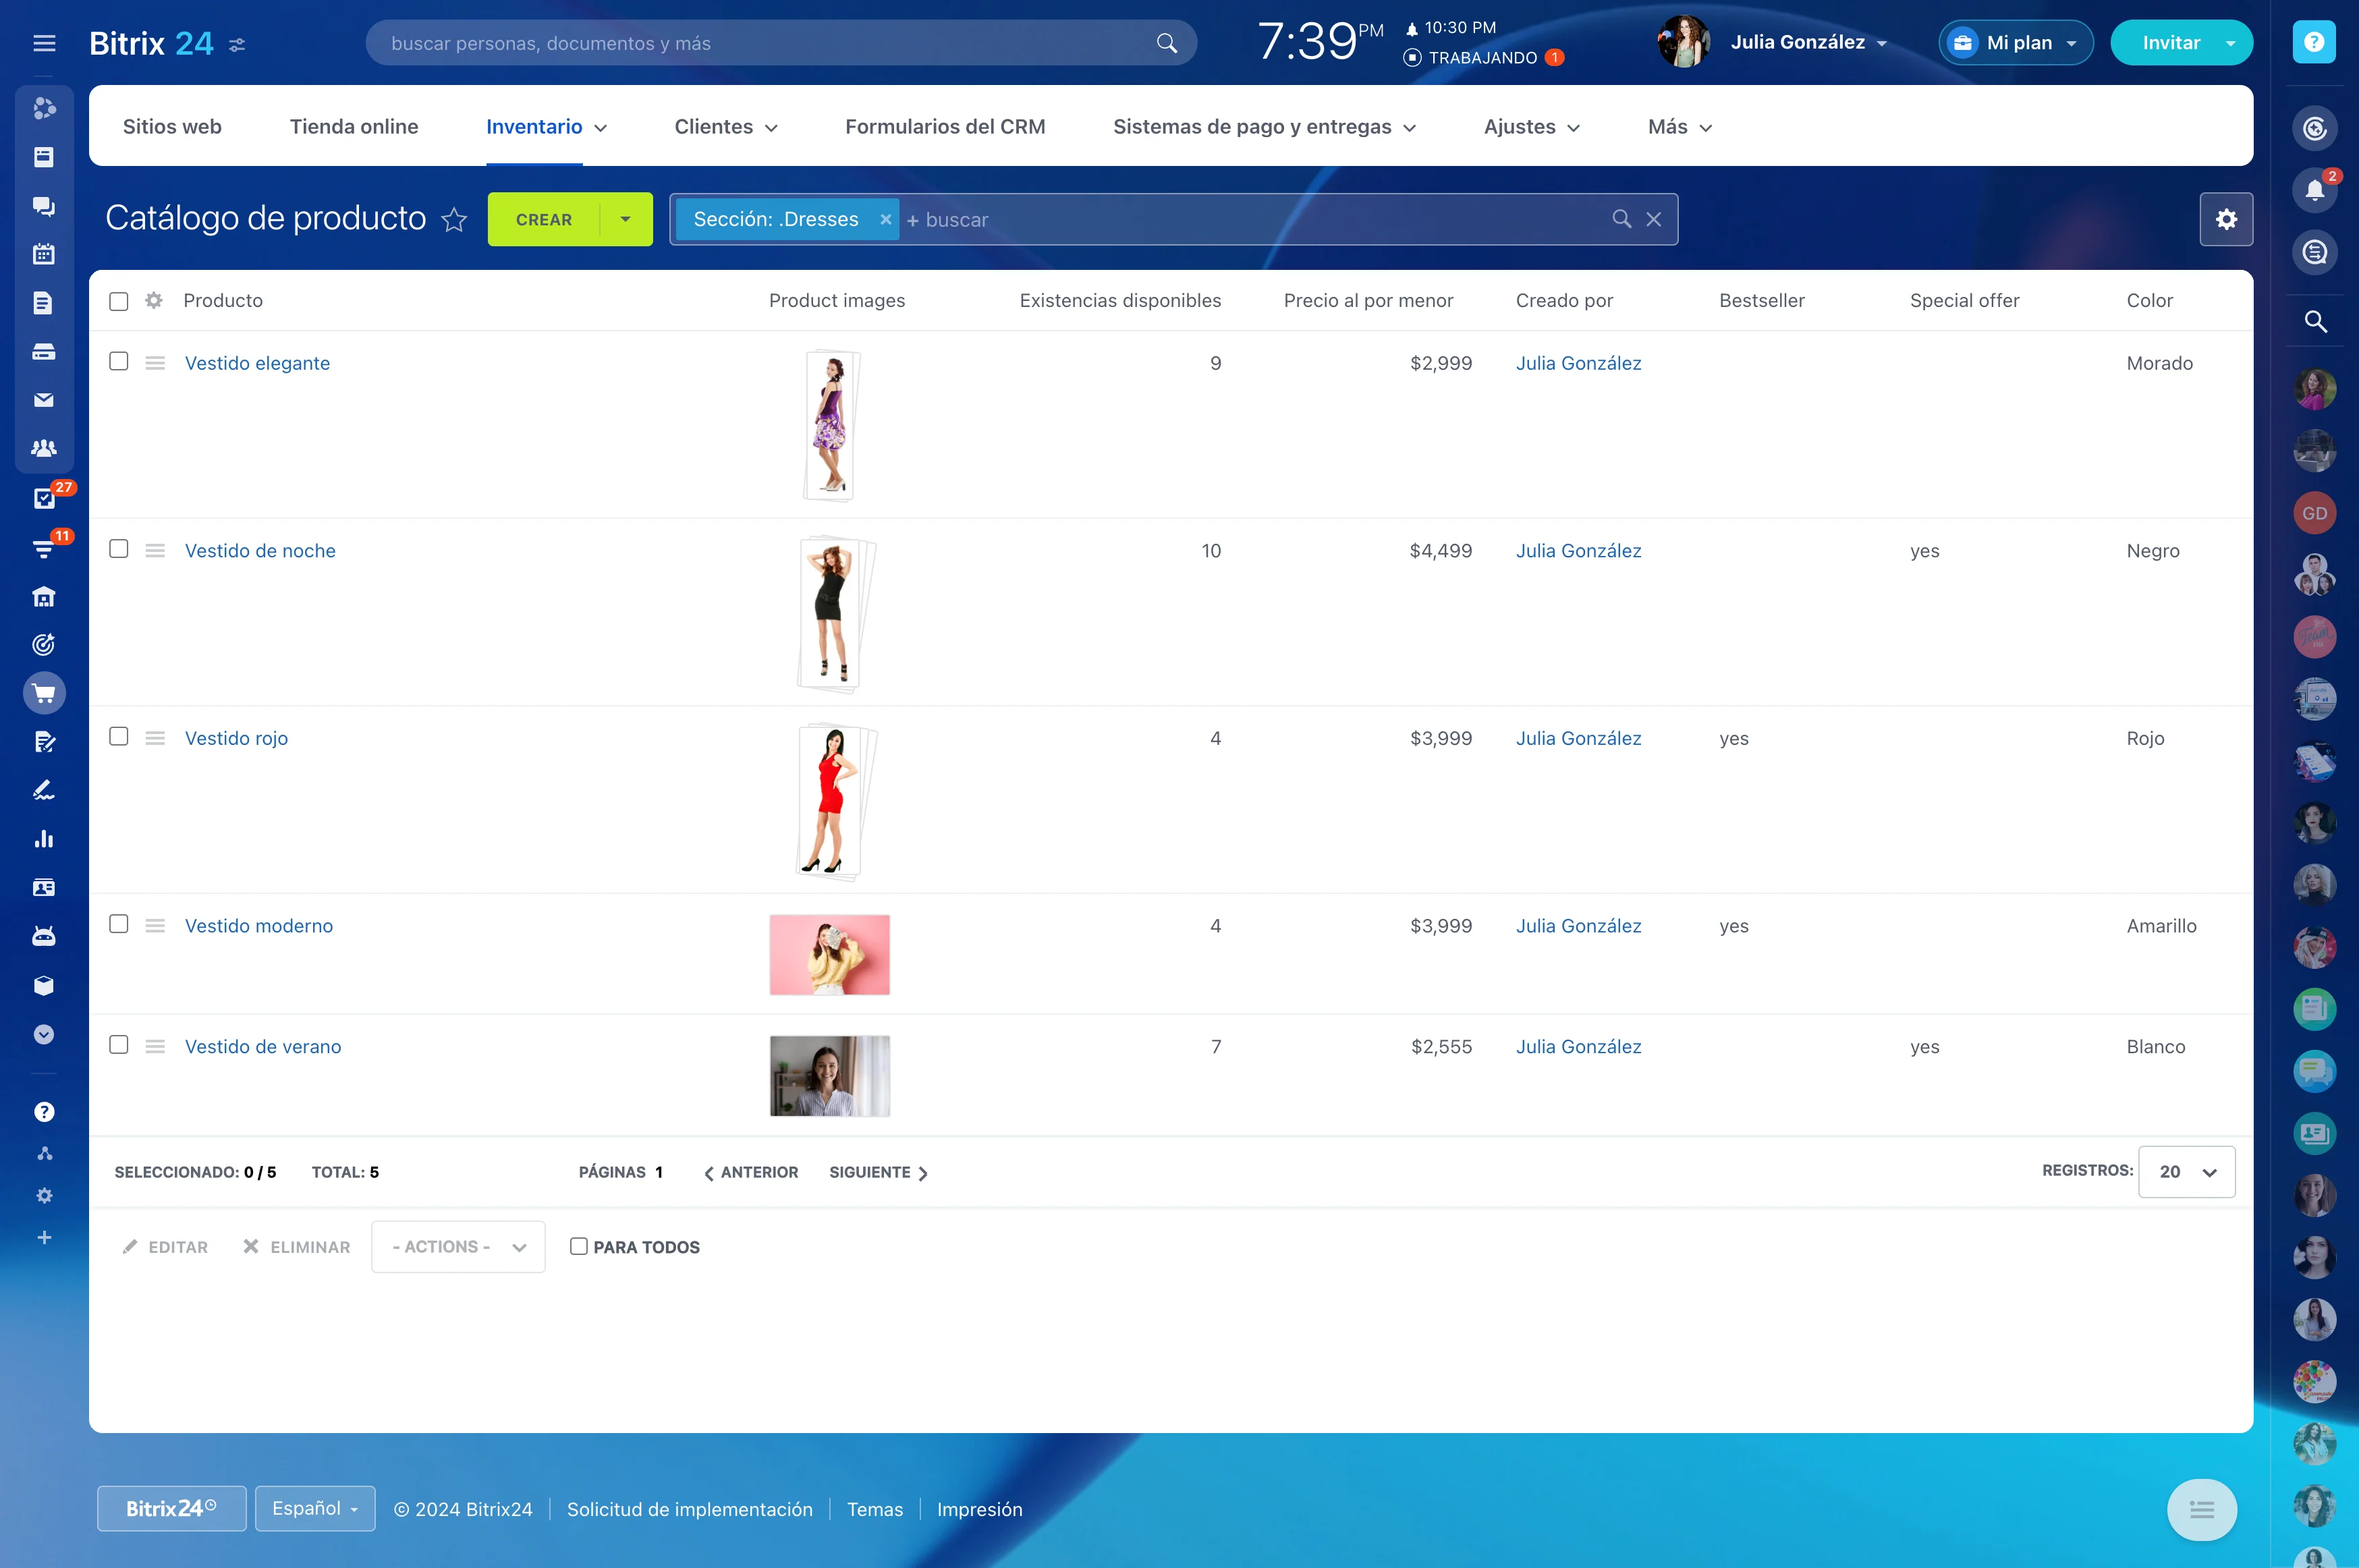The height and width of the screenshot is (1568, 2359).
Task: Click the grid column settings gear icon
Action: coord(153,300)
